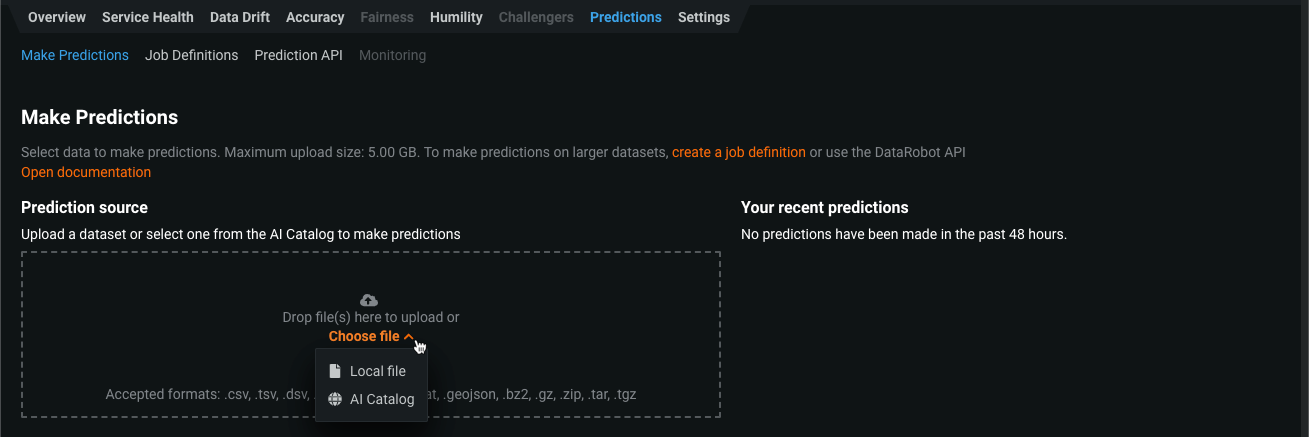This screenshot has width=1309, height=437.
Task: Open the Settings tab
Action: pyautogui.click(x=704, y=17)
